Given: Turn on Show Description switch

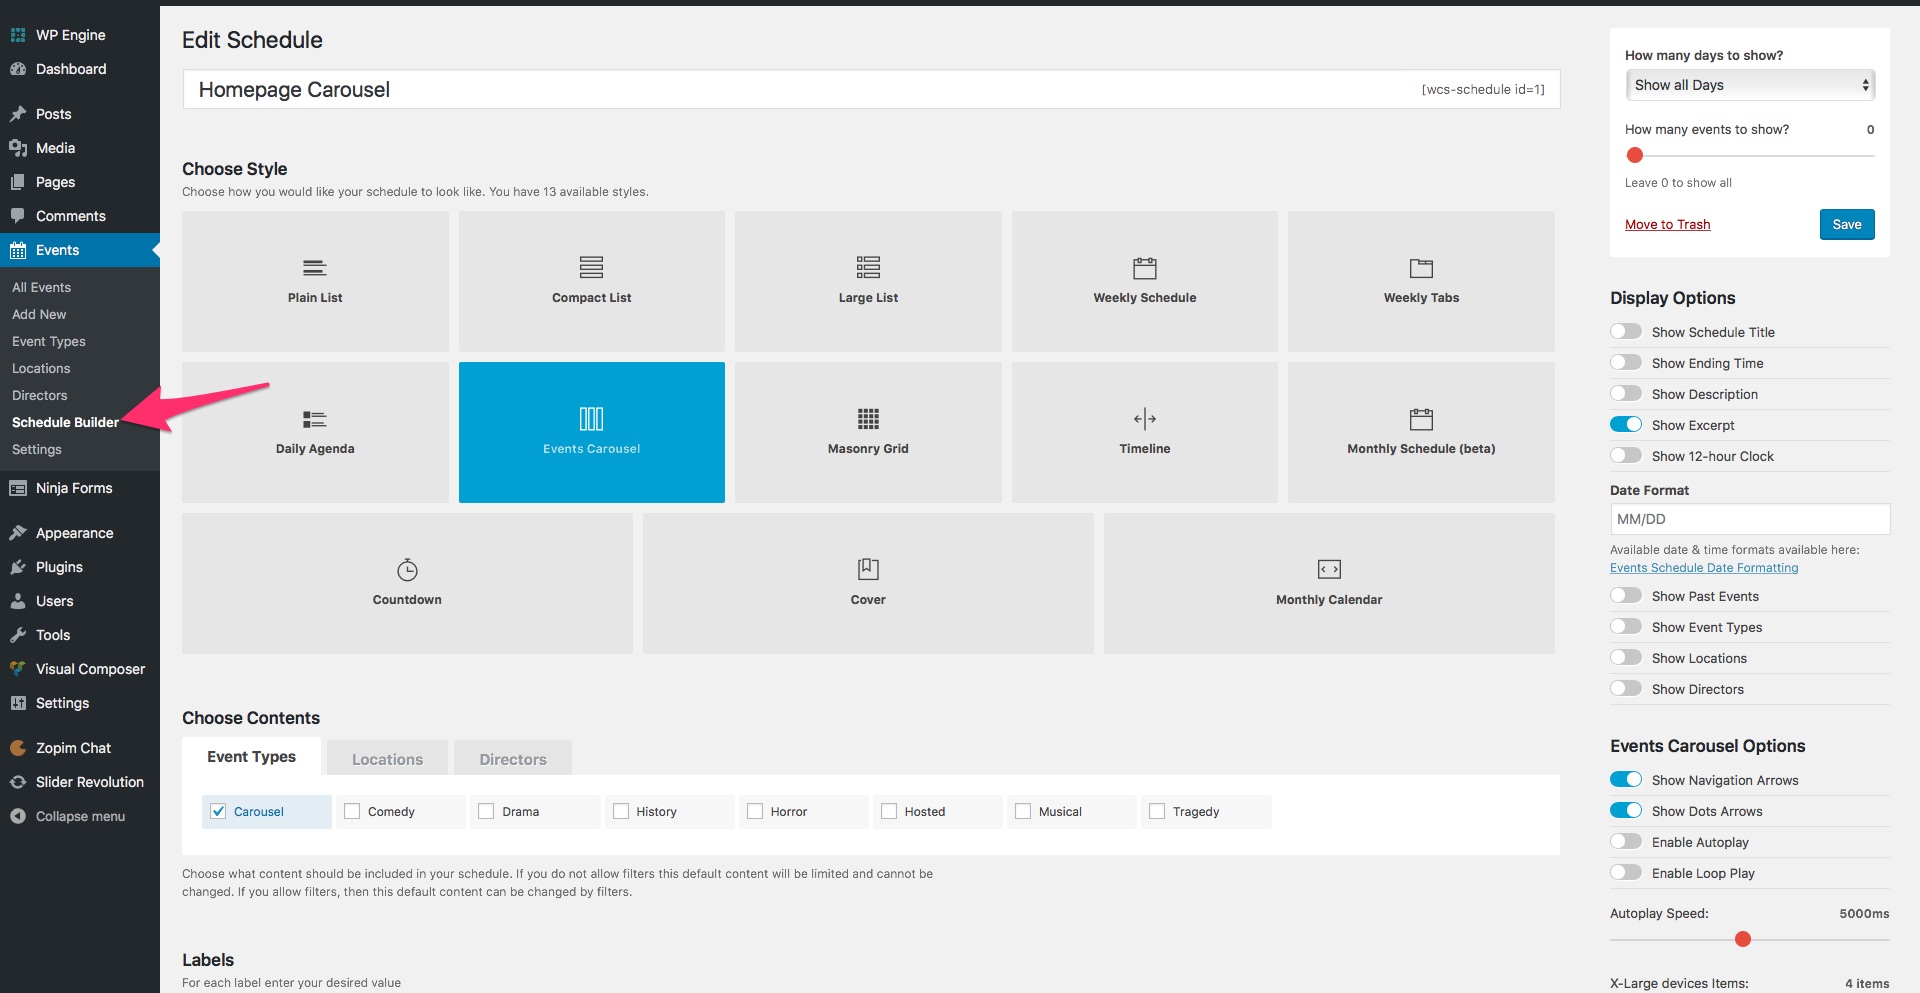Looking at the screenshot, I should [1626, 393].
